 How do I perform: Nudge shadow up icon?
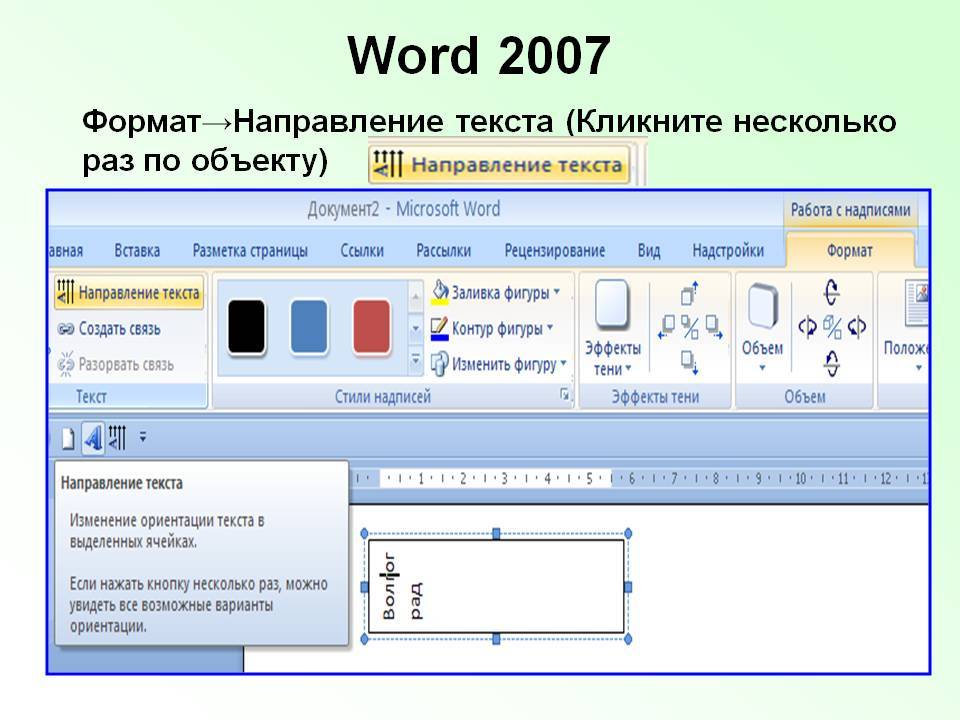(x=690, y=293)
